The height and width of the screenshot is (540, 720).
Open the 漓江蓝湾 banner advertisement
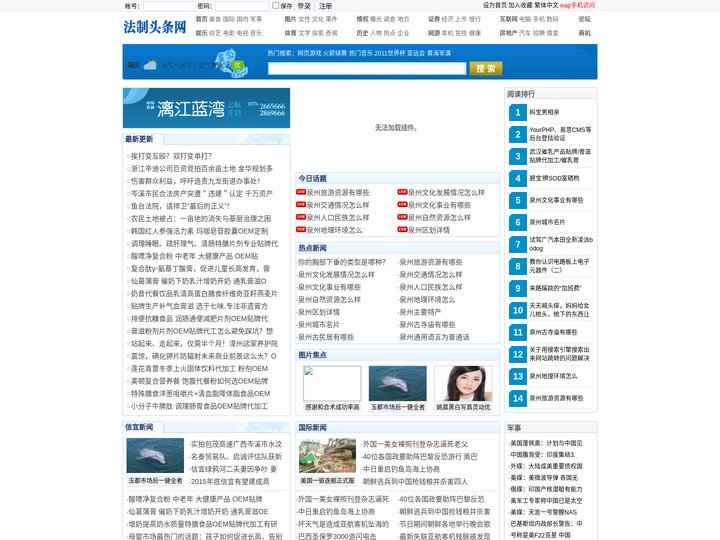[206, 108]
